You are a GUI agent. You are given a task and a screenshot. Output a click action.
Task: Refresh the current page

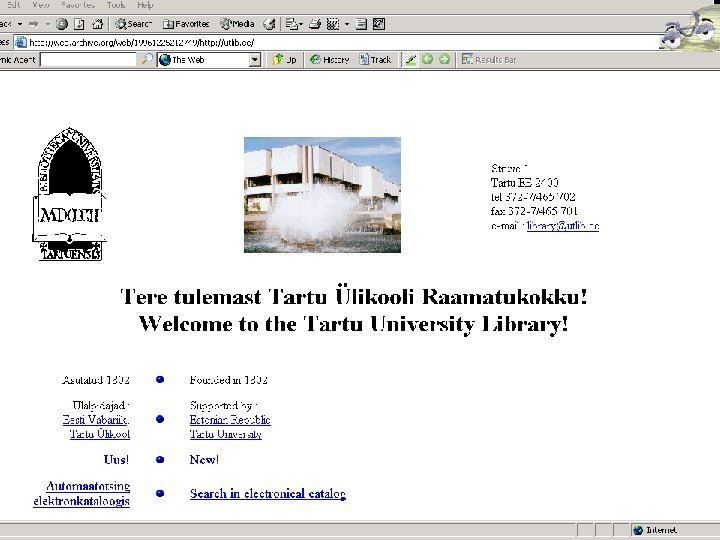[x=79, y=24]
